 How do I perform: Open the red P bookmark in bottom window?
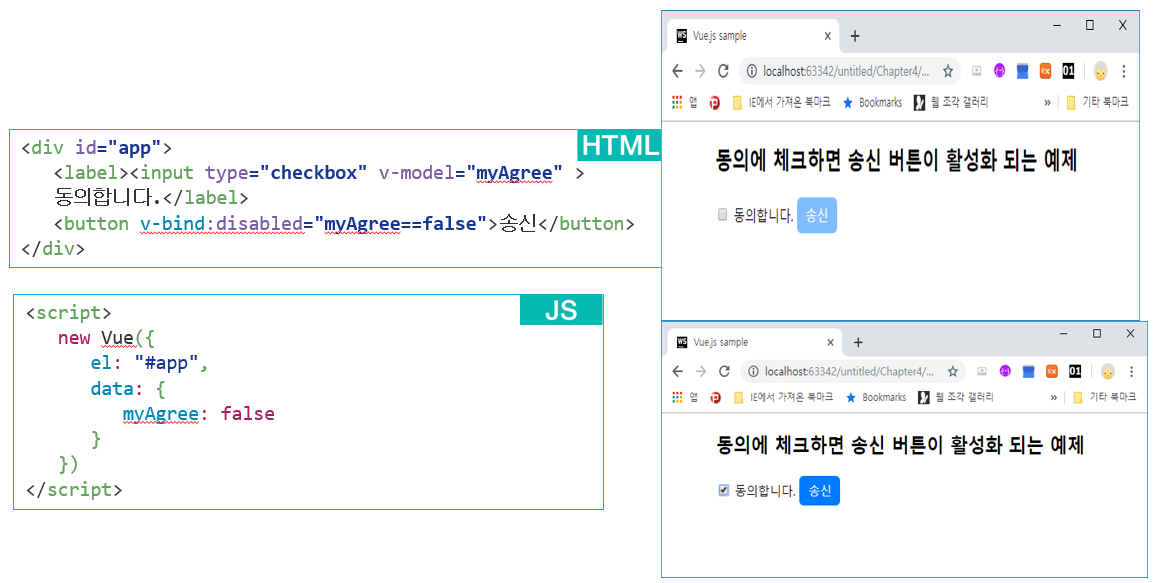[x=715, y=398]
